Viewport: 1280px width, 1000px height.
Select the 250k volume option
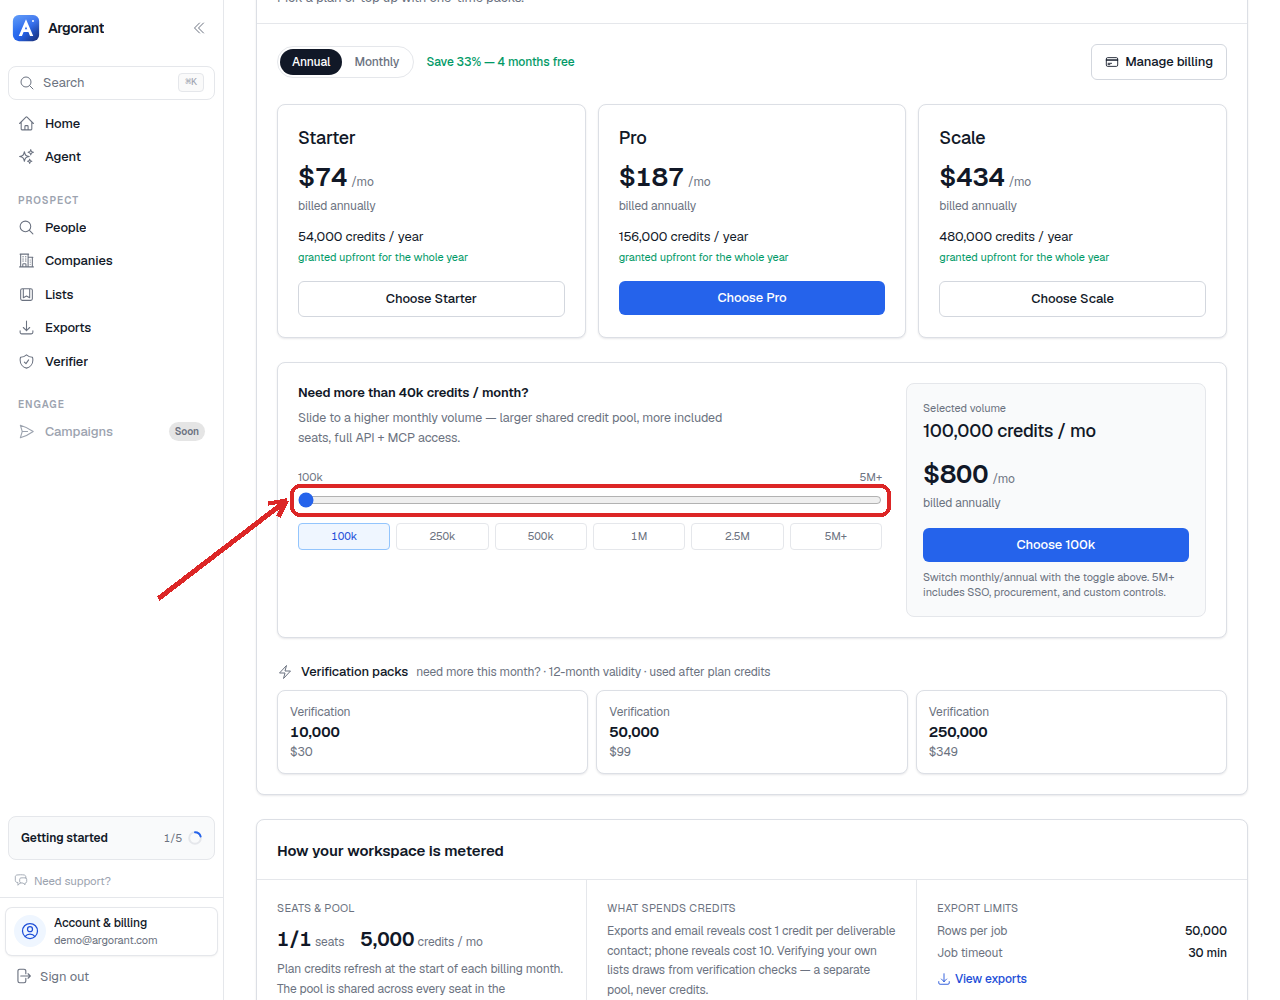pos(442,537)
